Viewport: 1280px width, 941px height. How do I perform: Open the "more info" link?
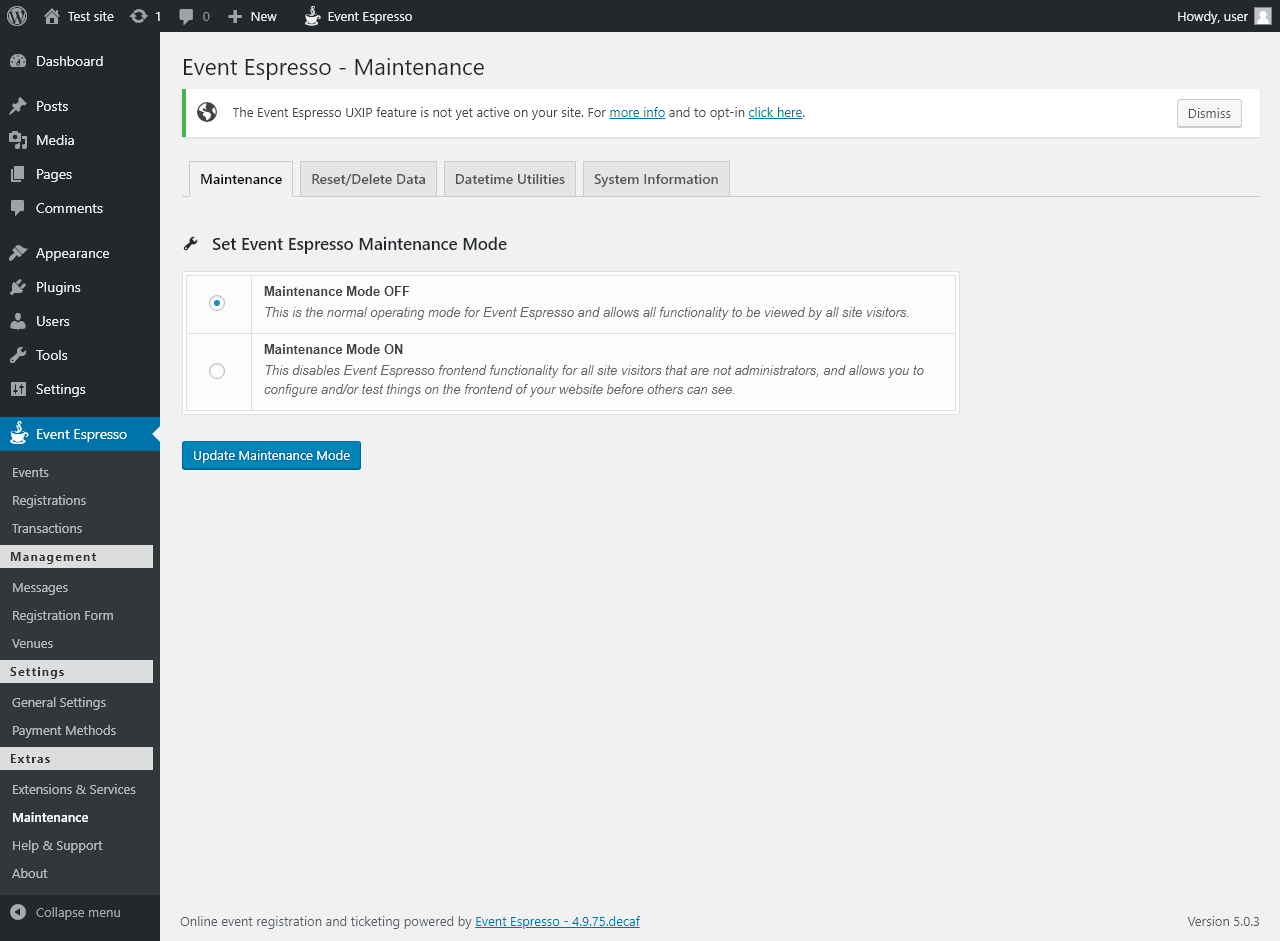click(637, 113)
